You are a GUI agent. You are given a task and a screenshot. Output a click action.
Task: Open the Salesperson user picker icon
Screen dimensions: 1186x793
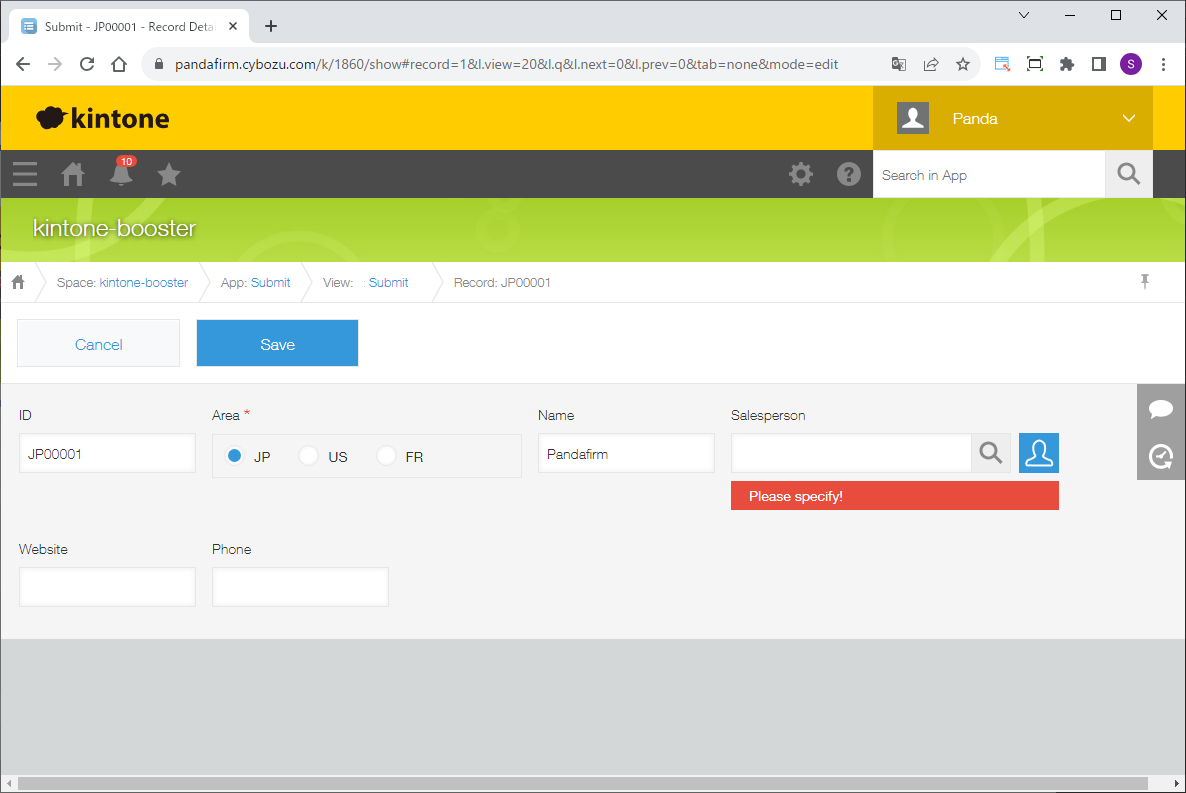point(1039,453)
